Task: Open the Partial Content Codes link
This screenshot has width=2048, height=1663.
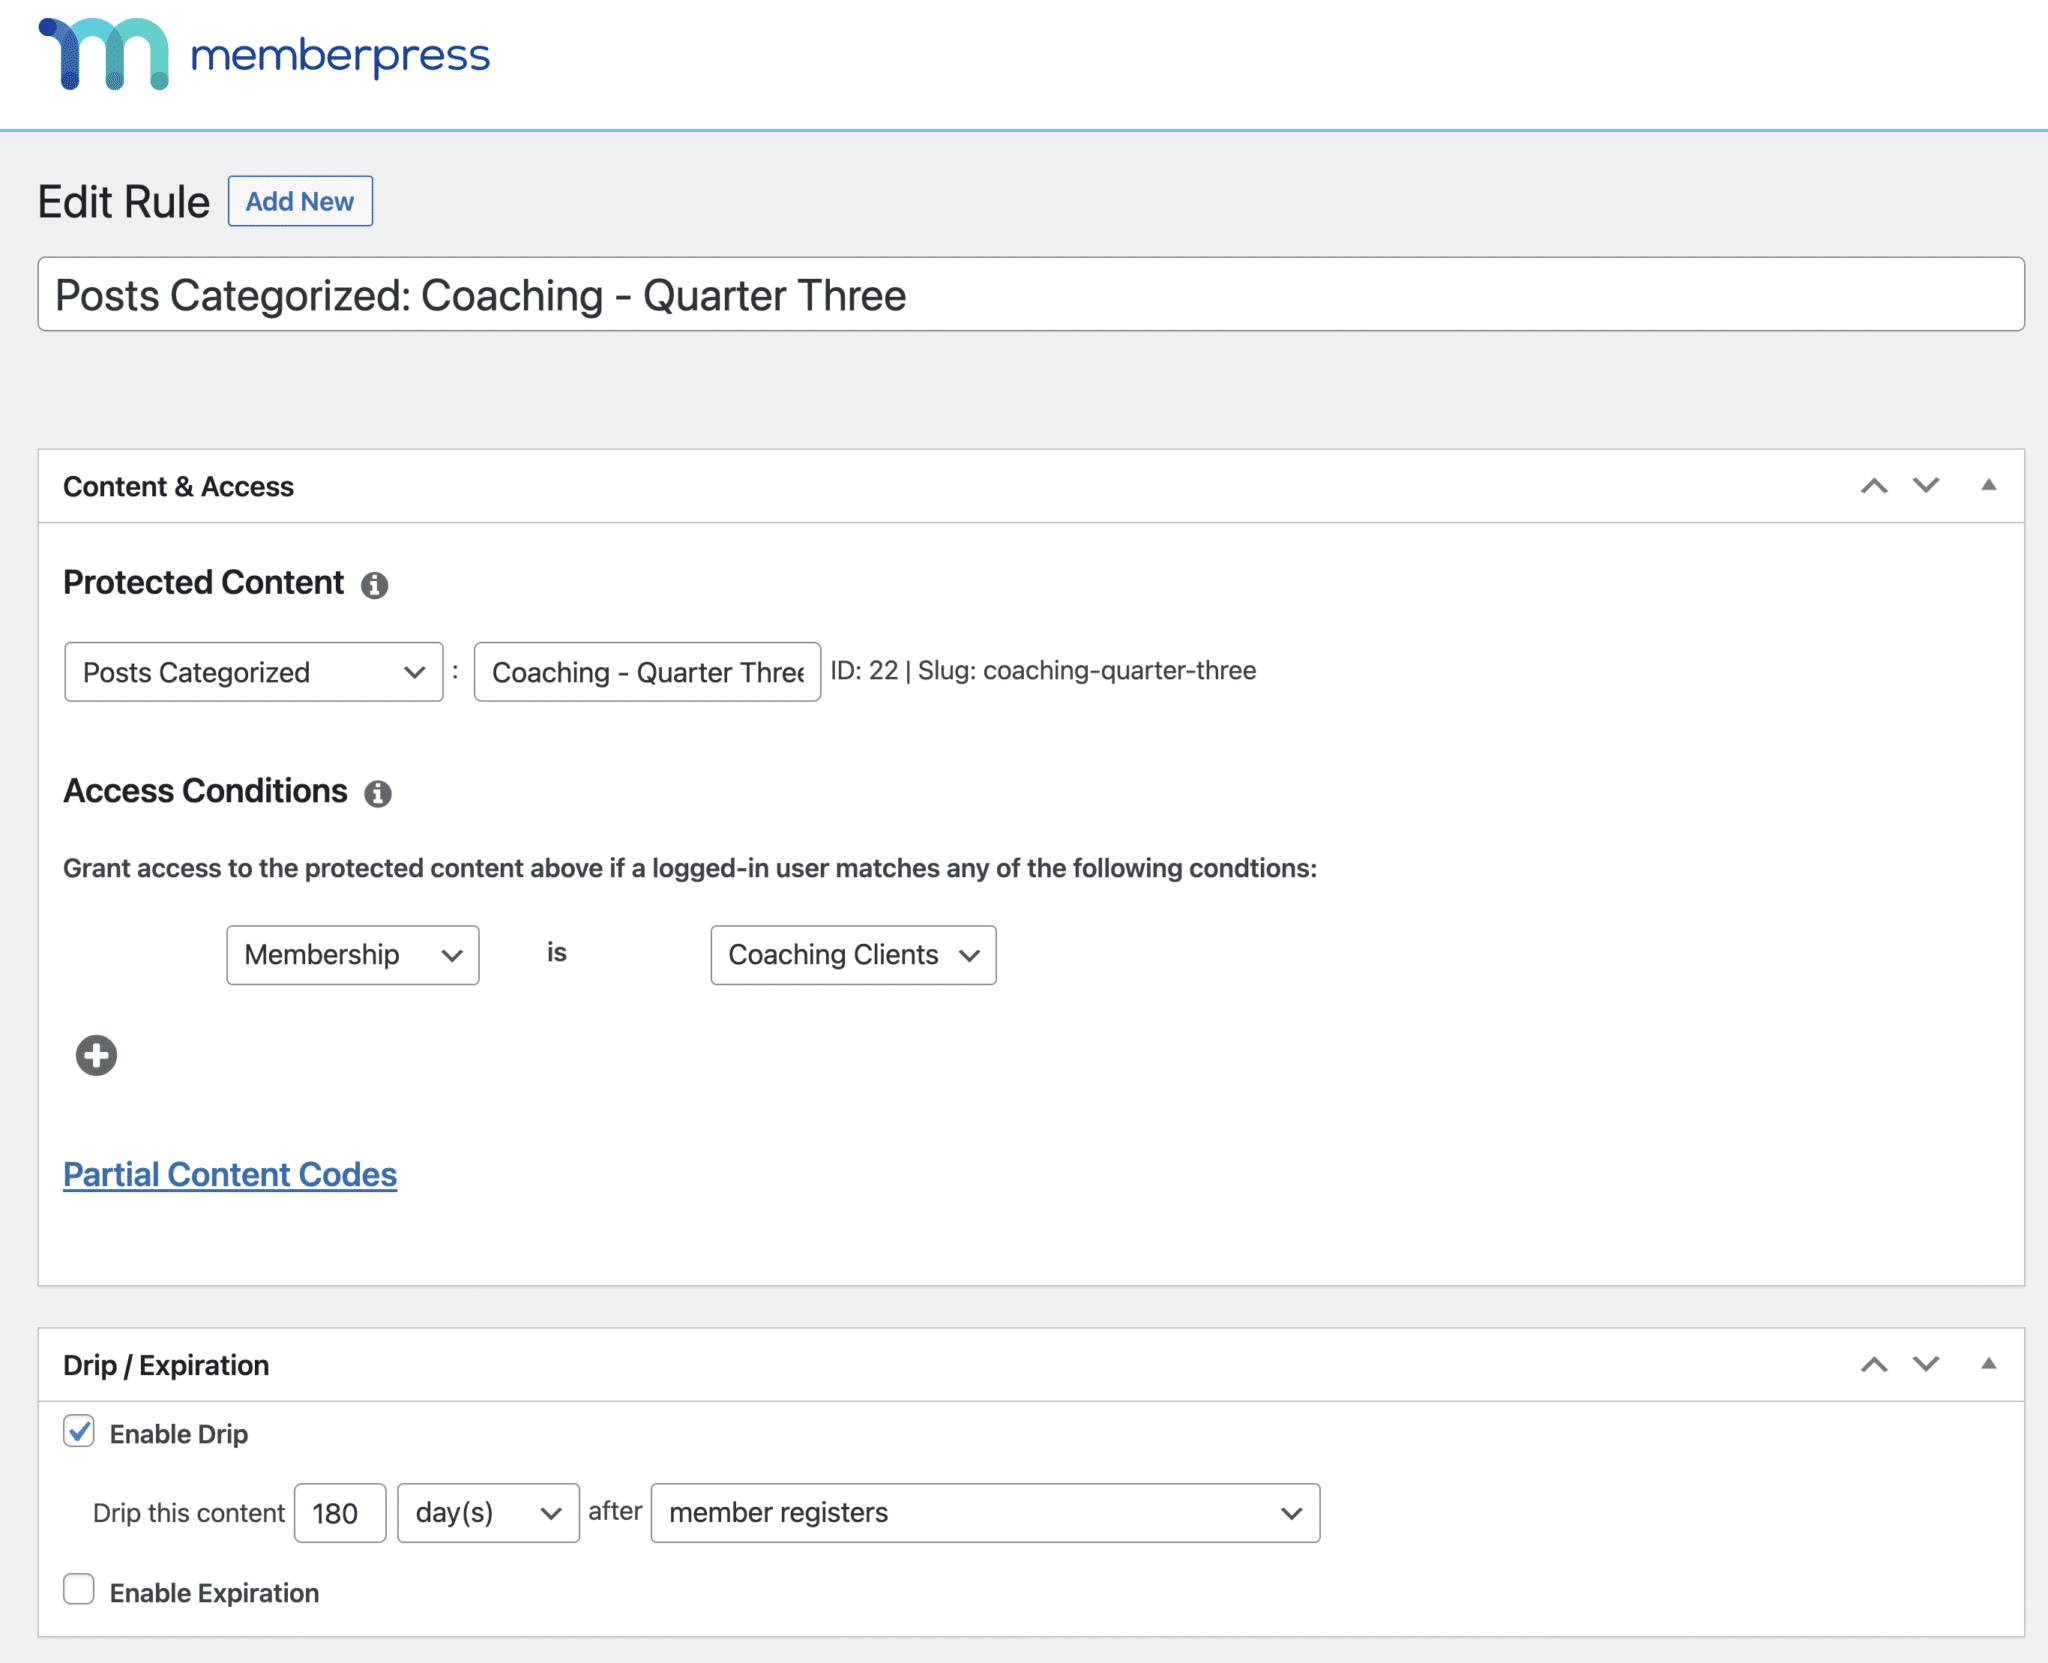Action: pyautogui.click(x=230, y=1174)
